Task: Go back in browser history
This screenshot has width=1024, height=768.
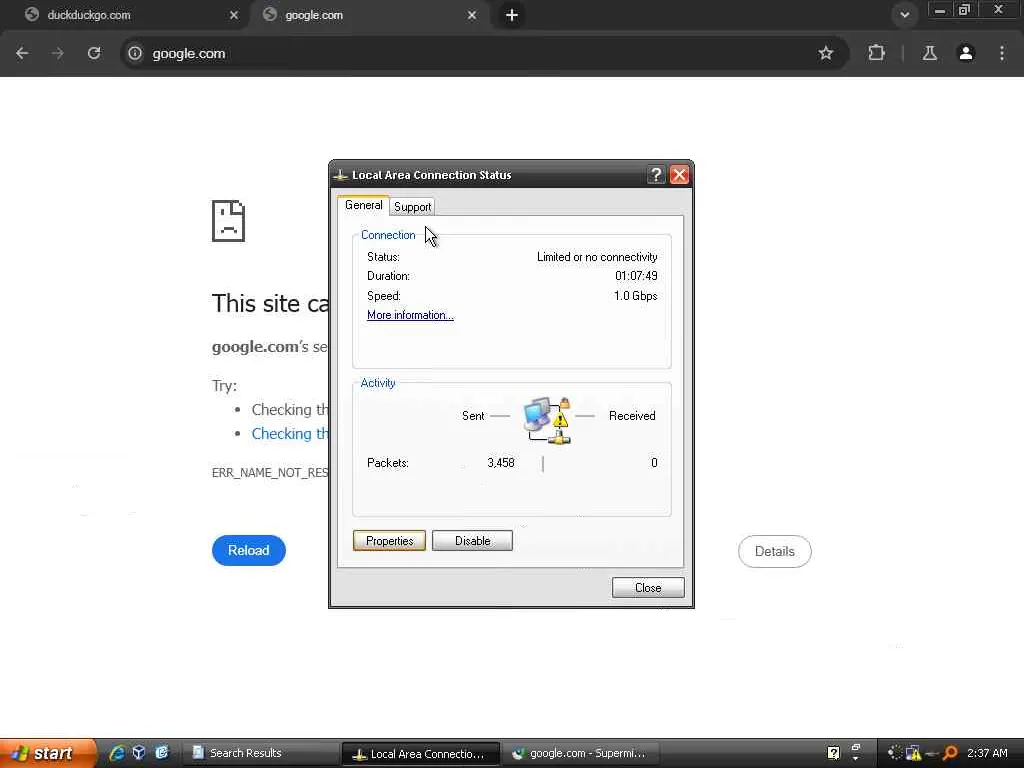Action: (22, 54)
